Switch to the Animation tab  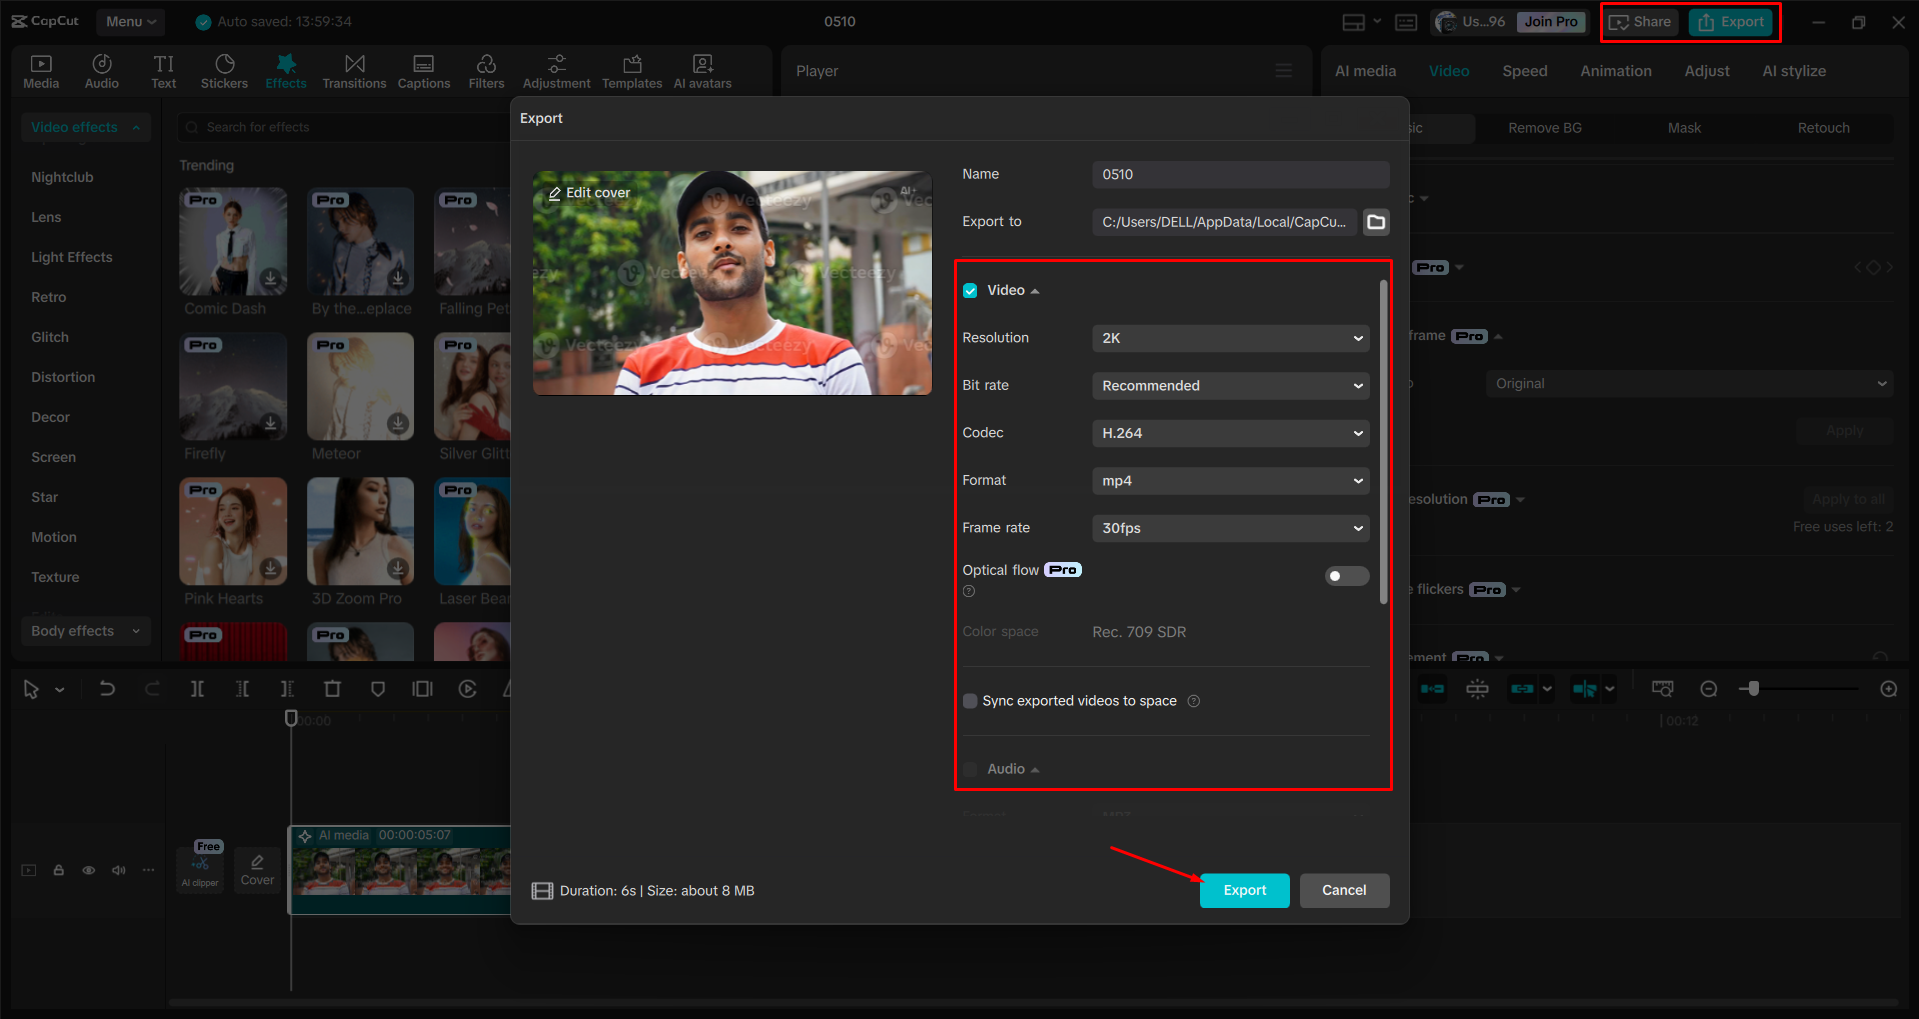click(1615, 70)
